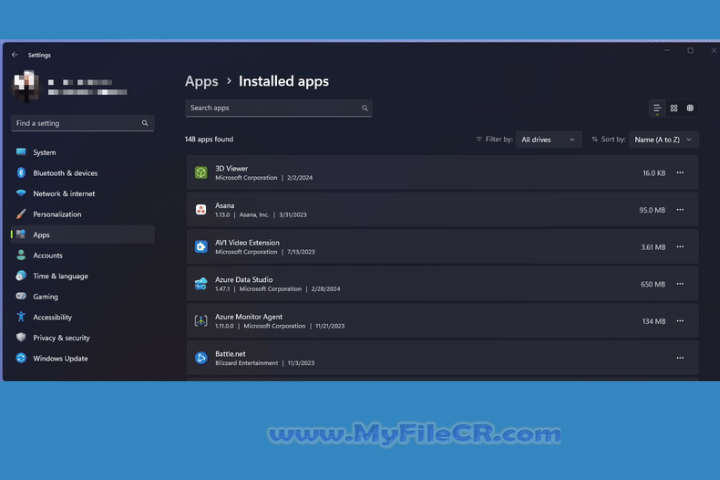Open Windows Update settings
720x480 pixels.
coord(83,358)
